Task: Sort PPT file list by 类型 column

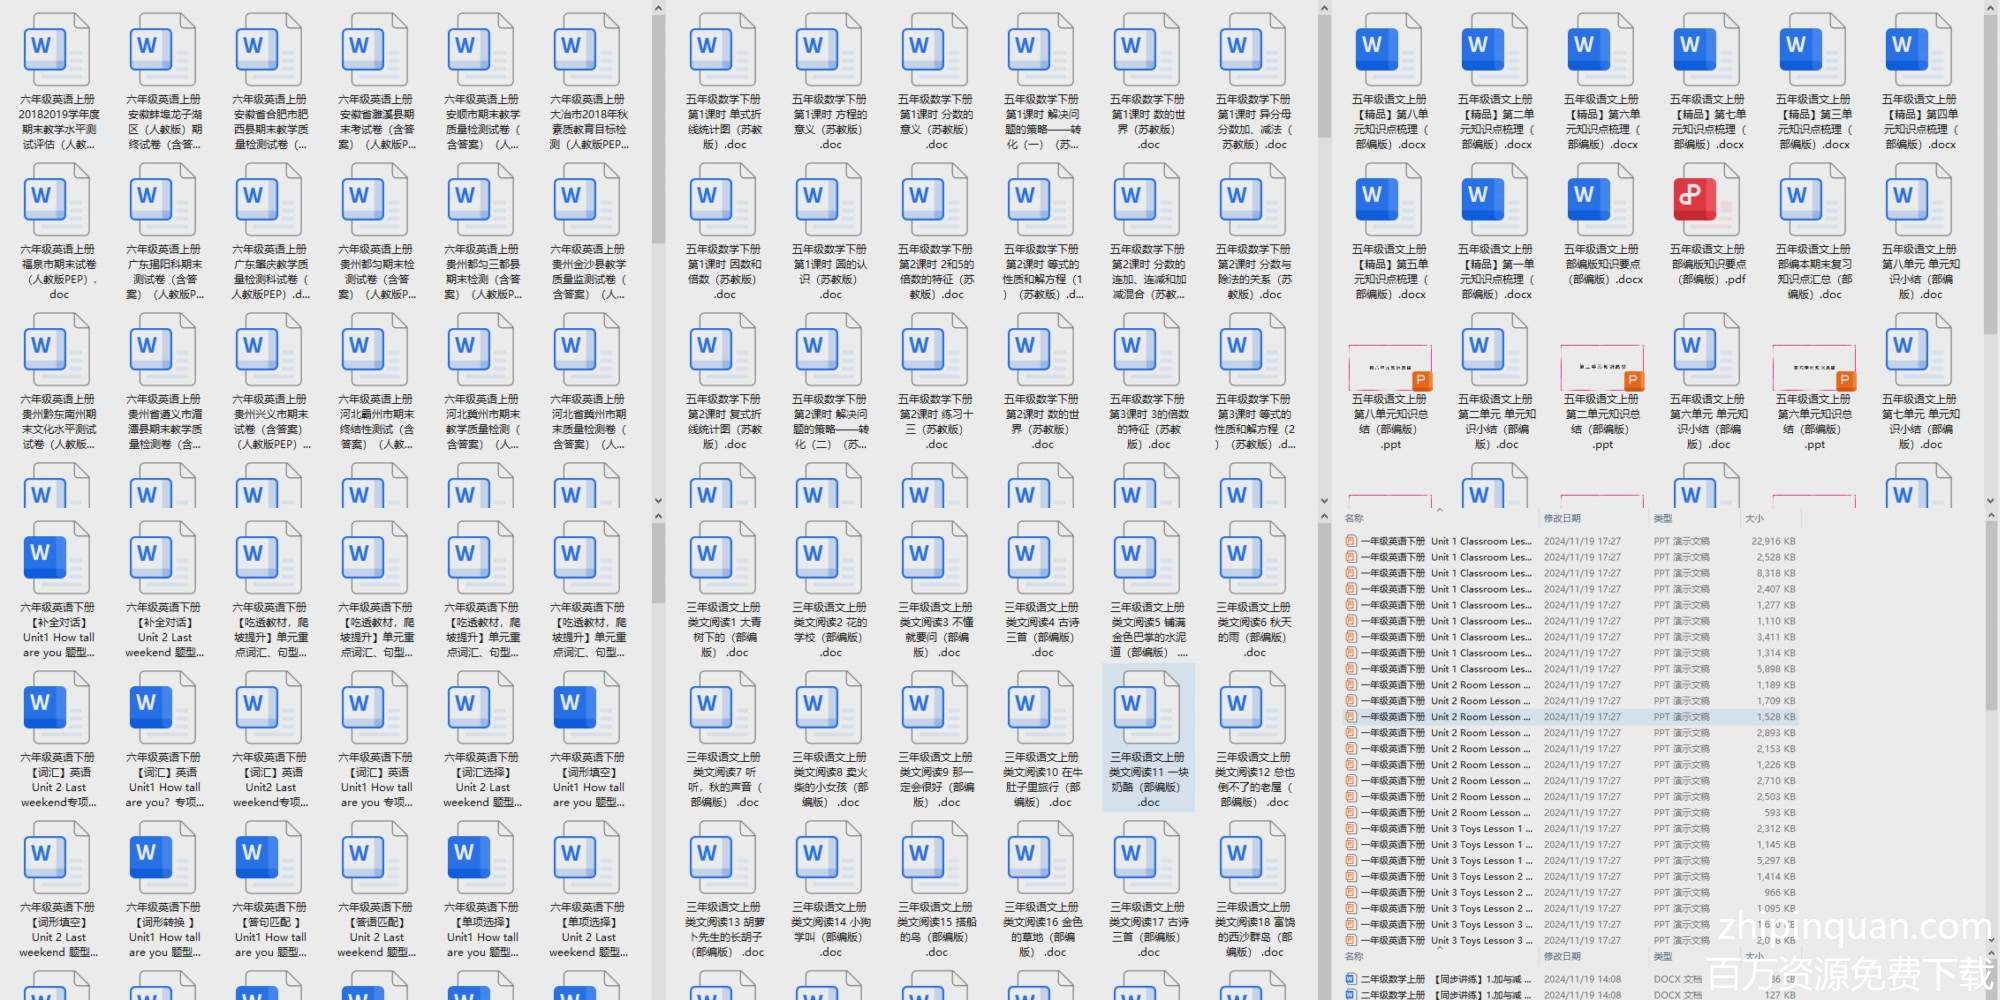Action: click(x=1662, y=518)
